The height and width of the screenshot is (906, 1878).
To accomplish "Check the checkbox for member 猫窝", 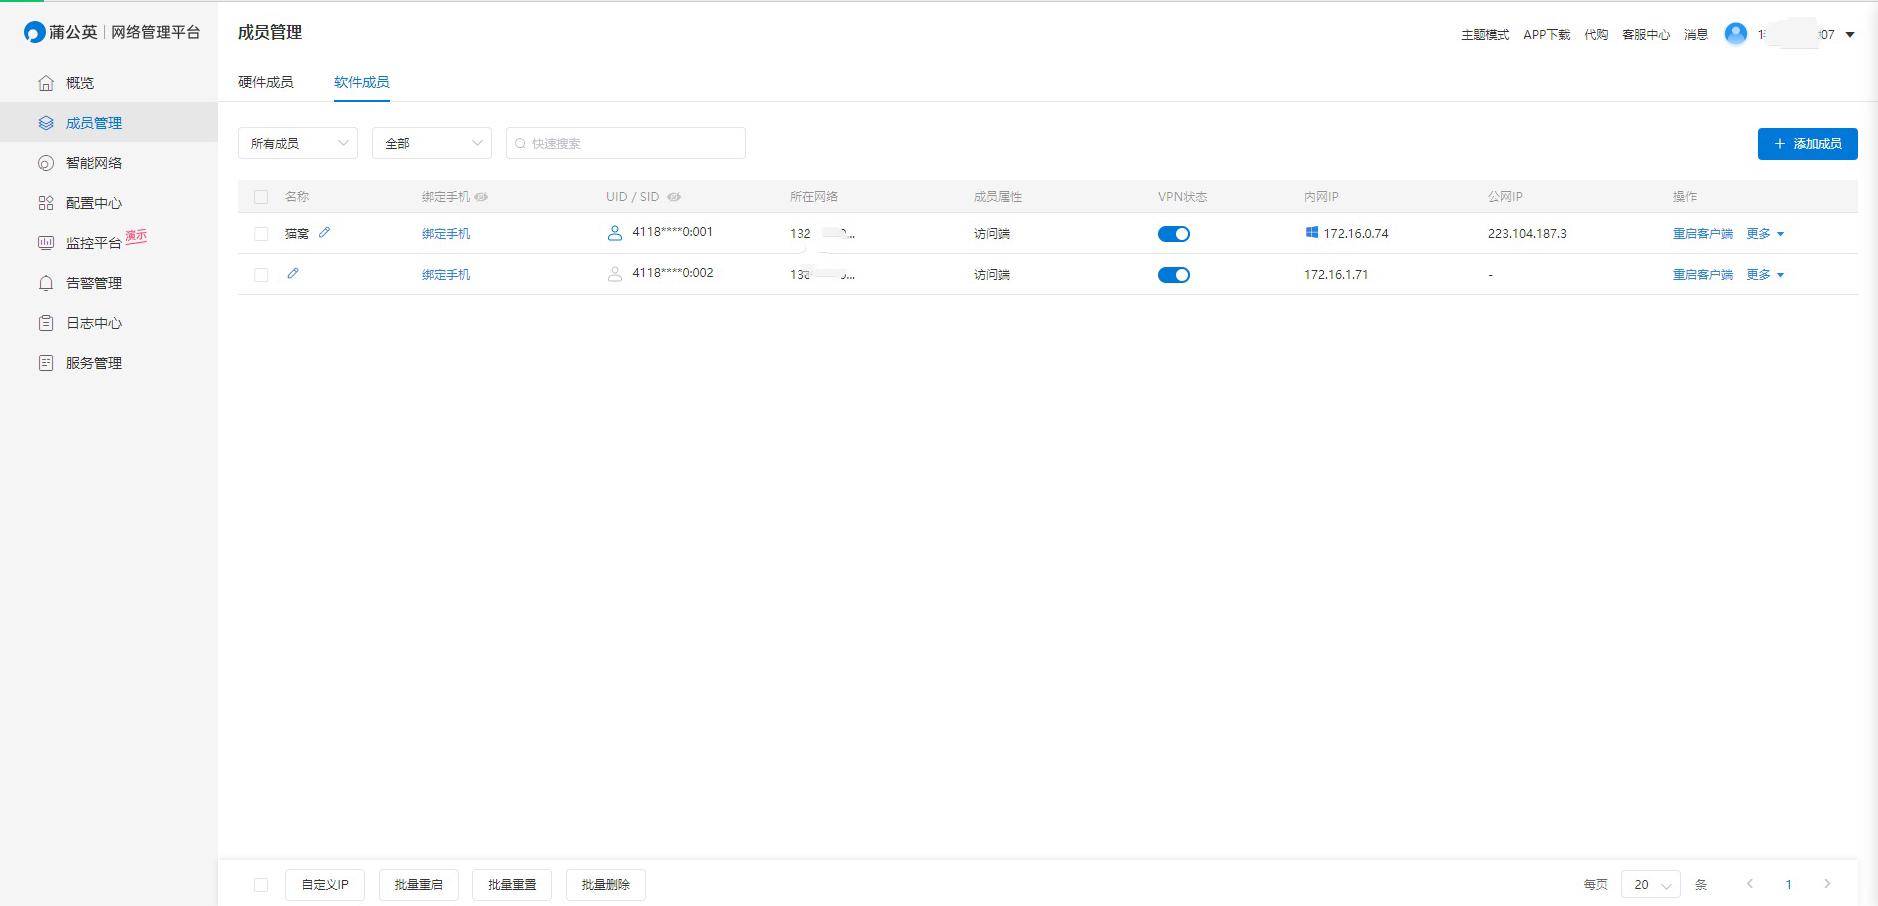I will click(x=261, y=234).
